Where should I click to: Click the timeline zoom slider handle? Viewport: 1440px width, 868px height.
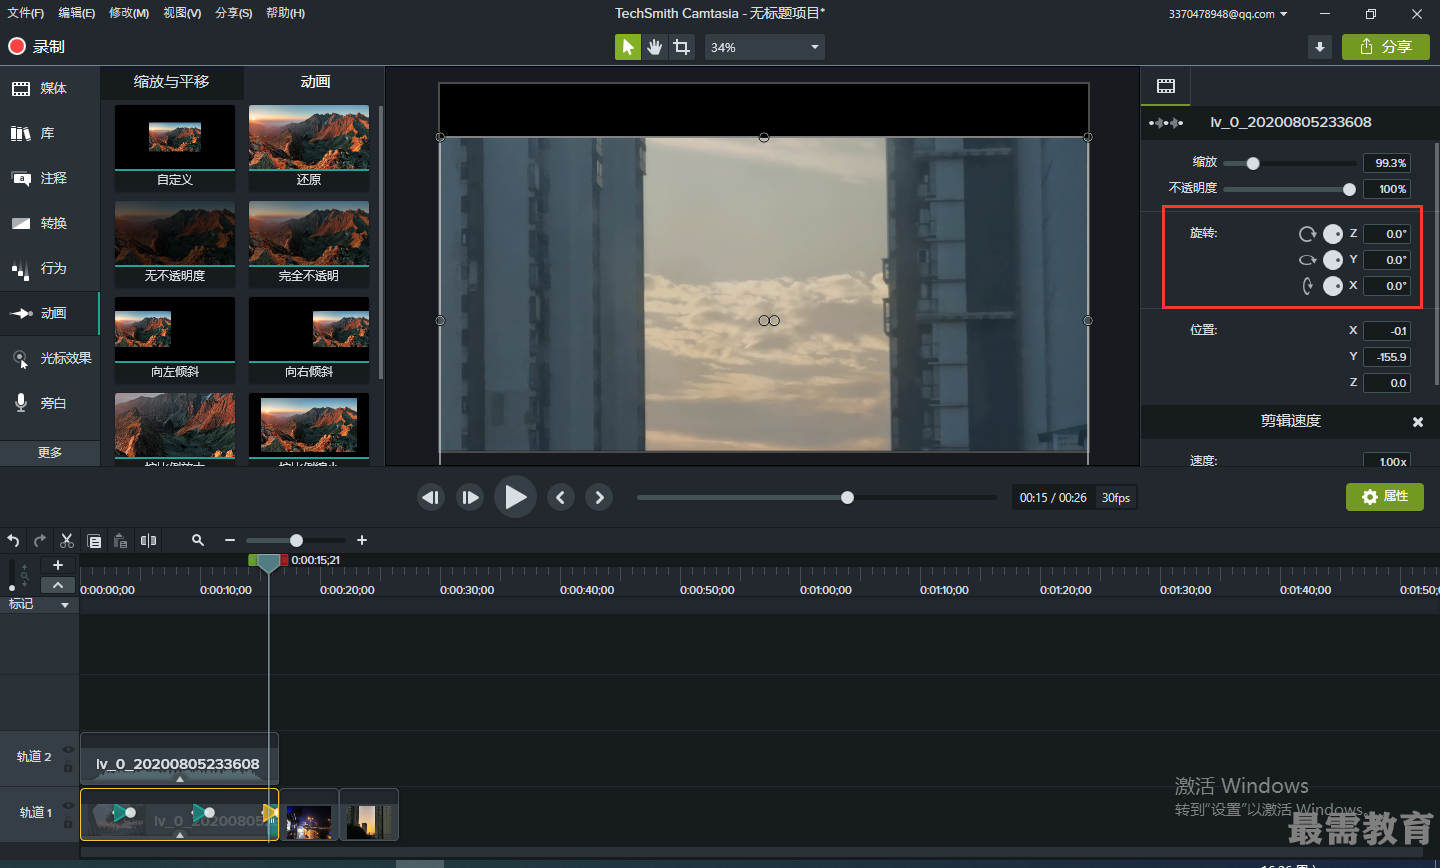pyautogui.click(x=296, y=540)
